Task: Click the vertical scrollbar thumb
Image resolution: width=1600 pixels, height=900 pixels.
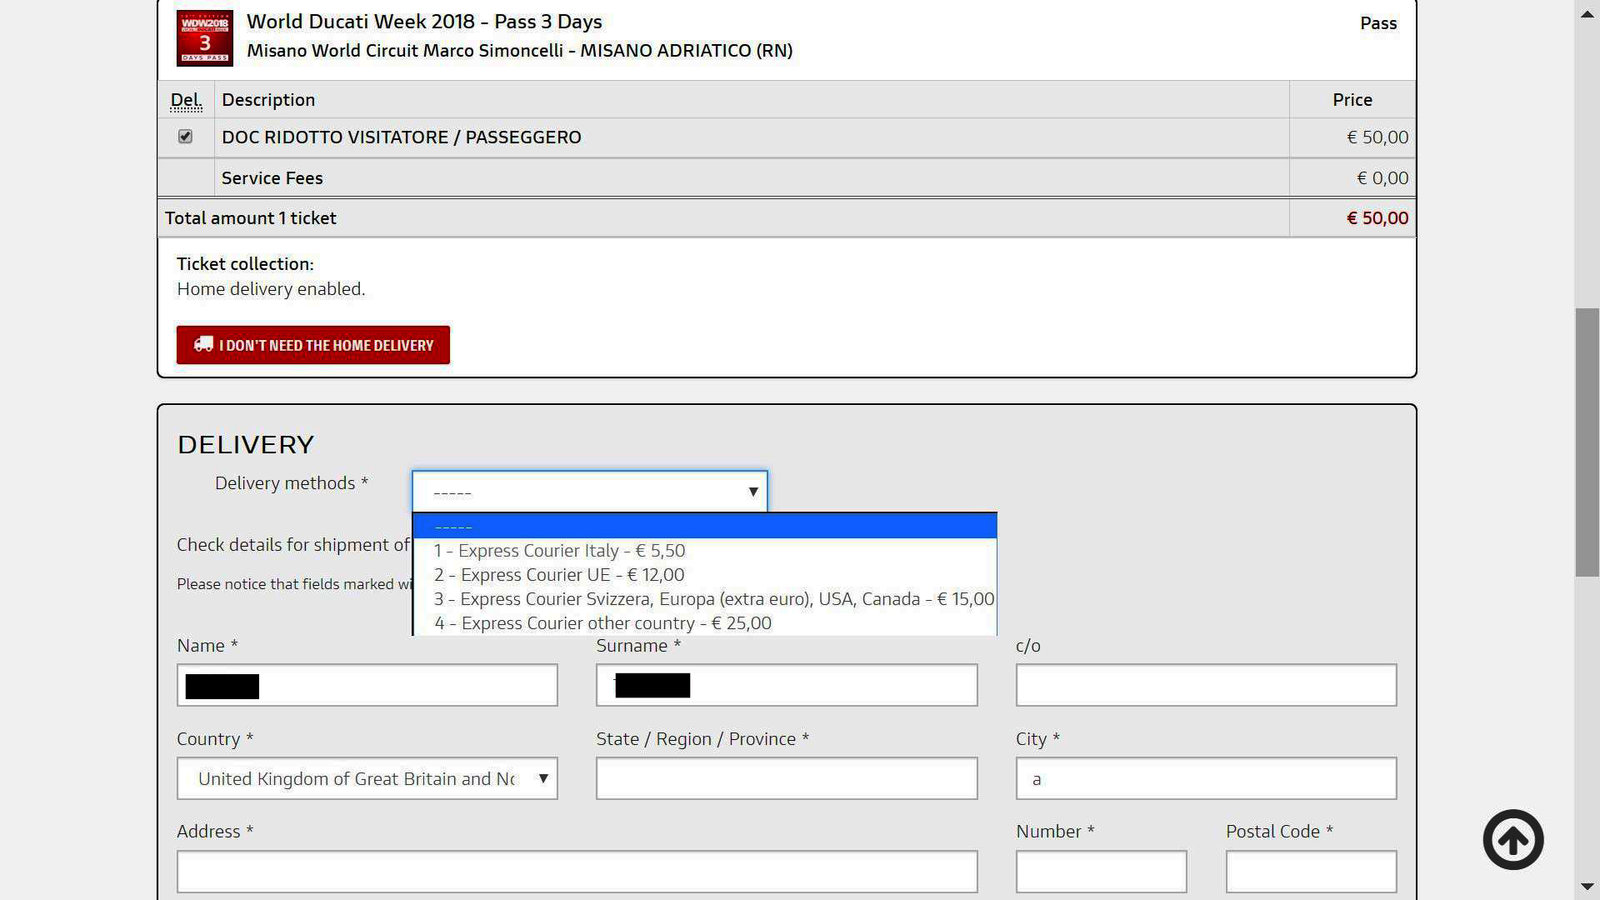Action: click(1587, 442)
